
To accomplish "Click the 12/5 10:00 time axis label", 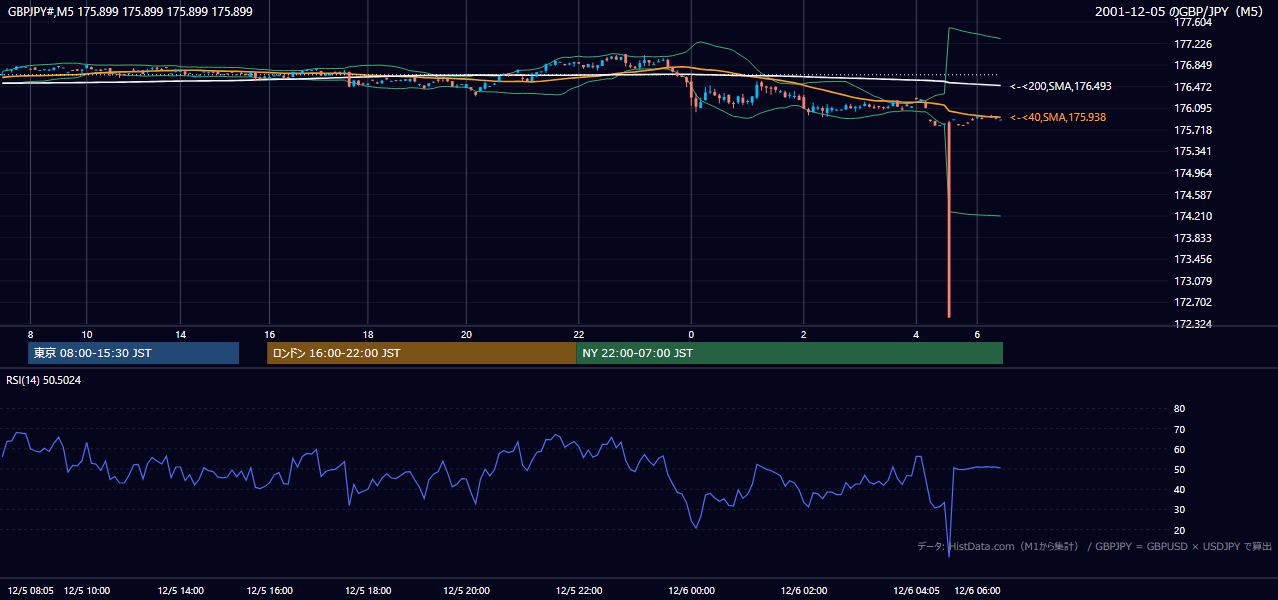I will pyautogui.click(x=87, y=590).
